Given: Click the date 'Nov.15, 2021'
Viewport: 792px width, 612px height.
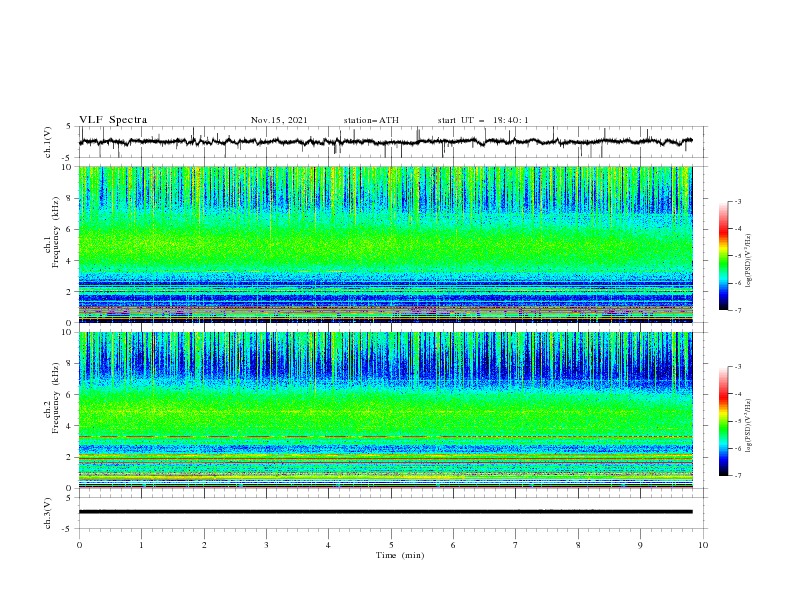Looking at the screenshot, I should coord(279,120).
